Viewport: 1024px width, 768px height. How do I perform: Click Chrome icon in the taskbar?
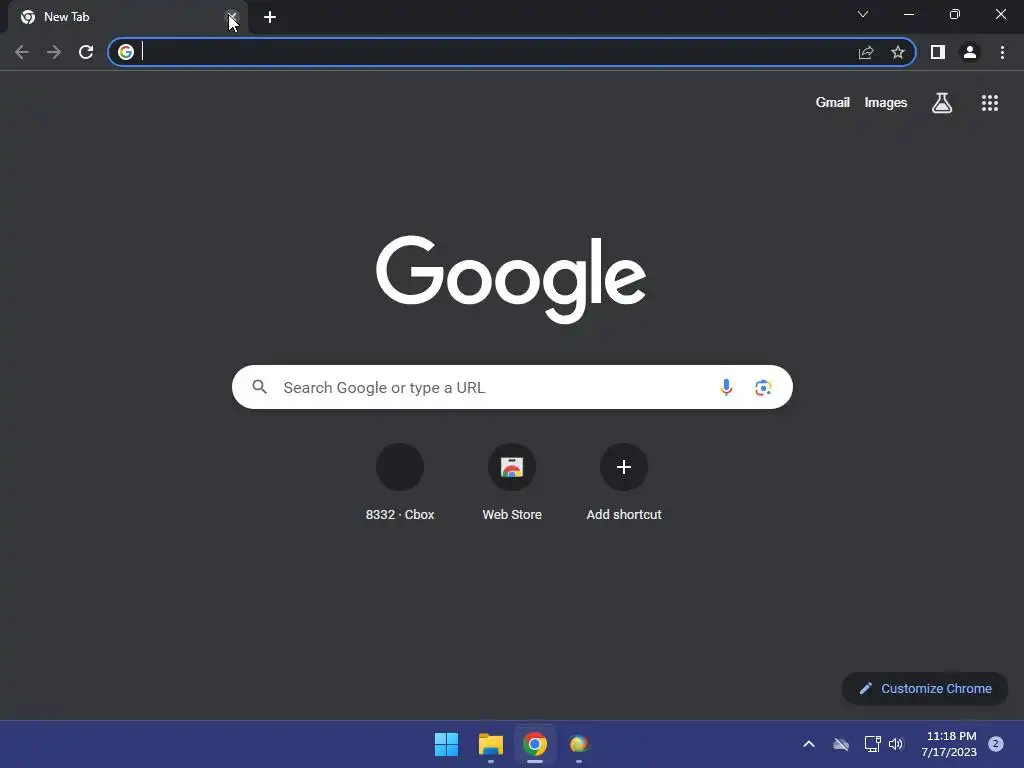535,744
